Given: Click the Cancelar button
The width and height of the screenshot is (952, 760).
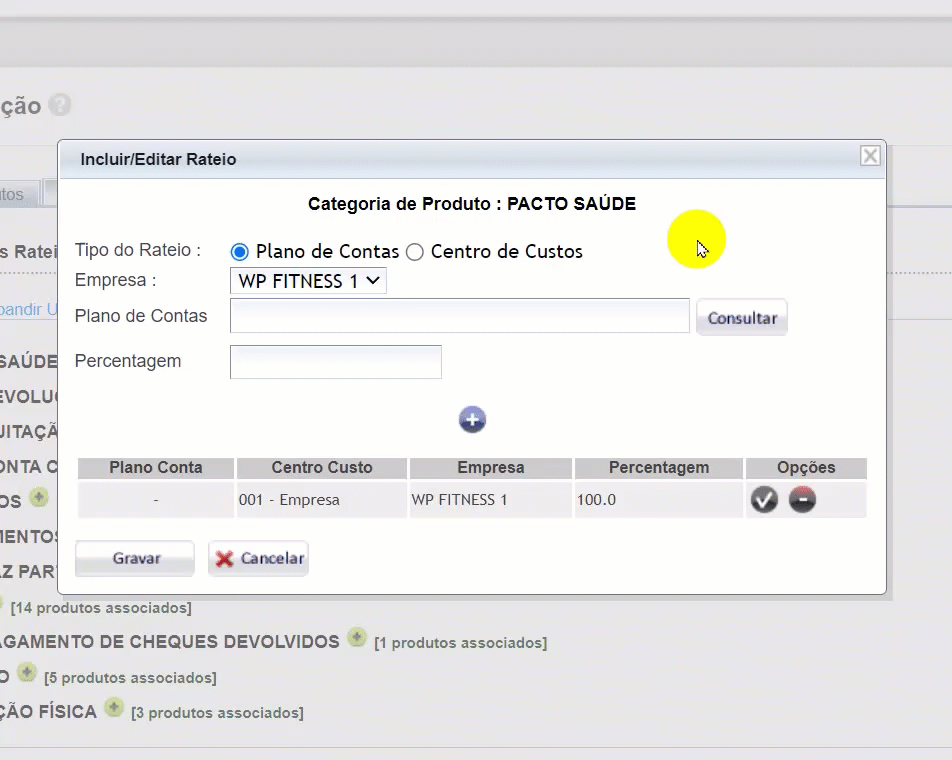Looking at the screenshot, I should point(259,559).
